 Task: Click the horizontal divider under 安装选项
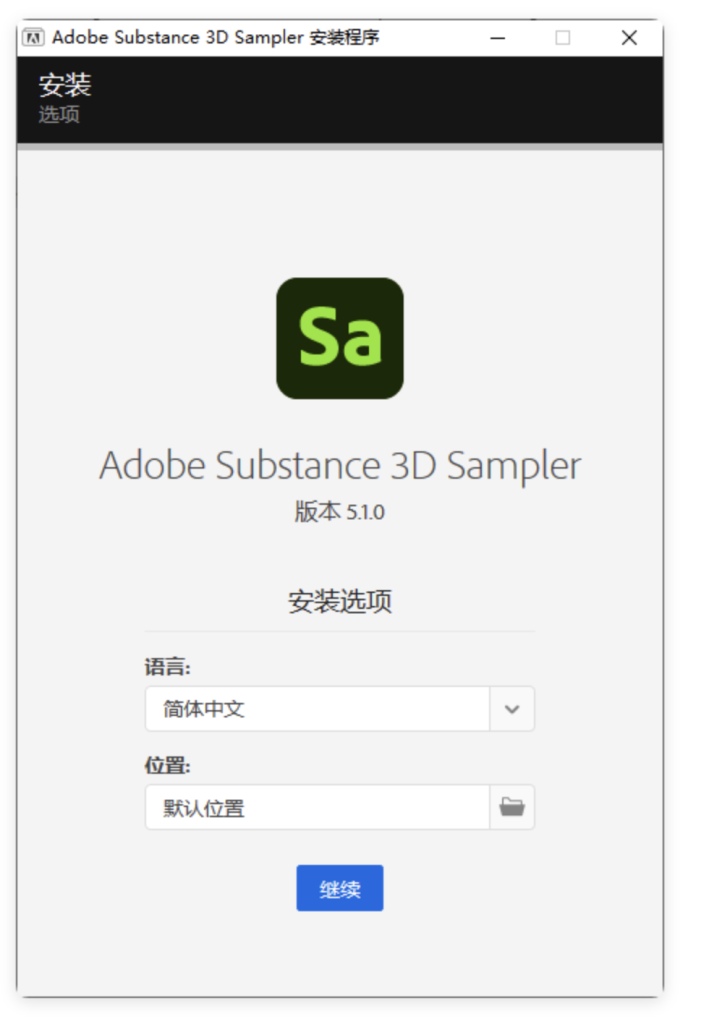[x=340, y=631]
